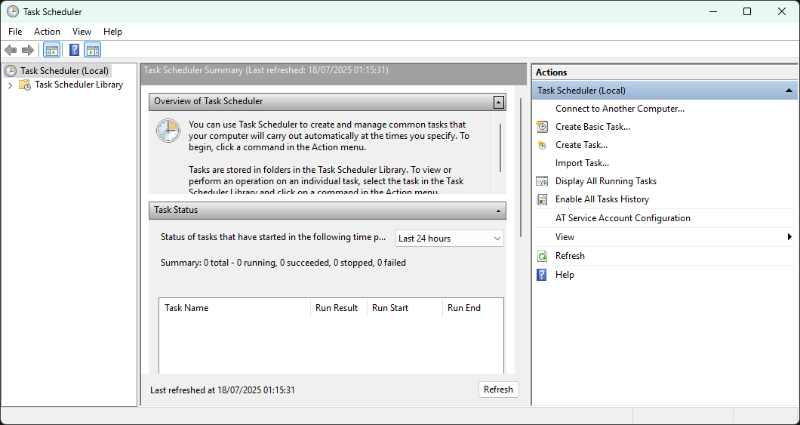Select Task Scheduler (Local) tree item
Screen dimensions: 800x425
pyautogui.click(x=64, y=71)
